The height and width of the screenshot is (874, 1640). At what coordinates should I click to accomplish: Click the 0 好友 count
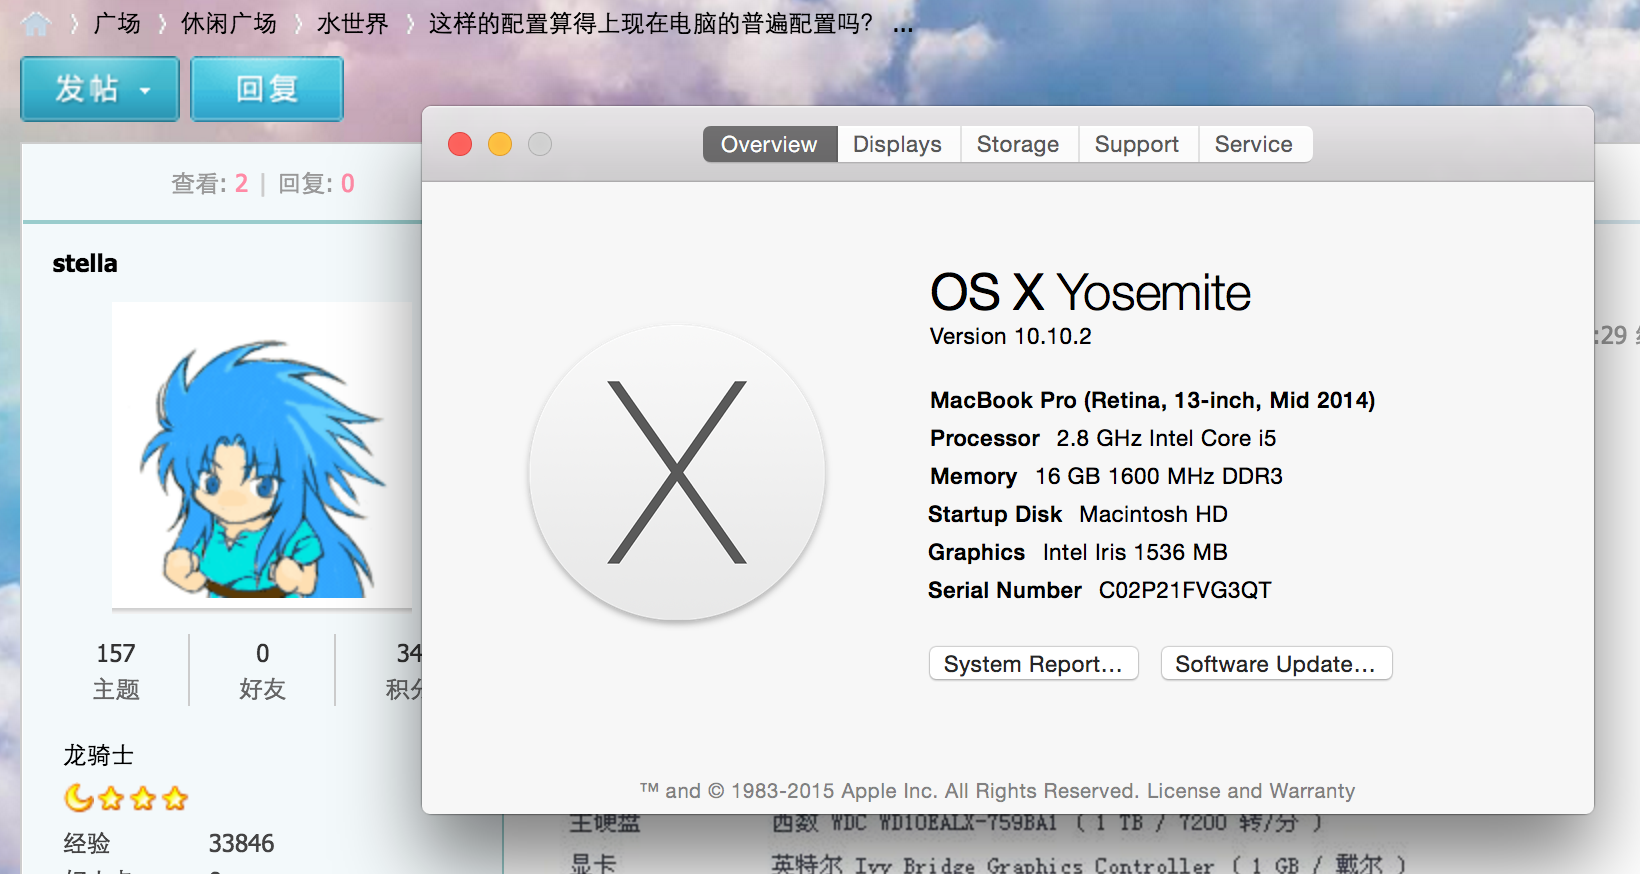(262, 670)
